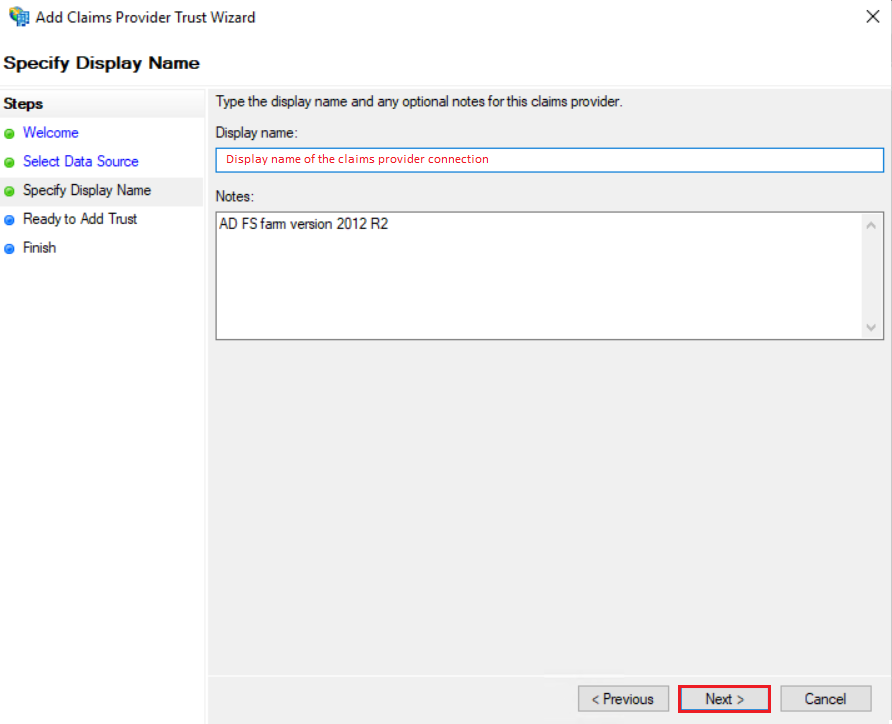Select the Finish step in sidebar
The width and height of the screenshot is (892, 724).
point(39,248)
